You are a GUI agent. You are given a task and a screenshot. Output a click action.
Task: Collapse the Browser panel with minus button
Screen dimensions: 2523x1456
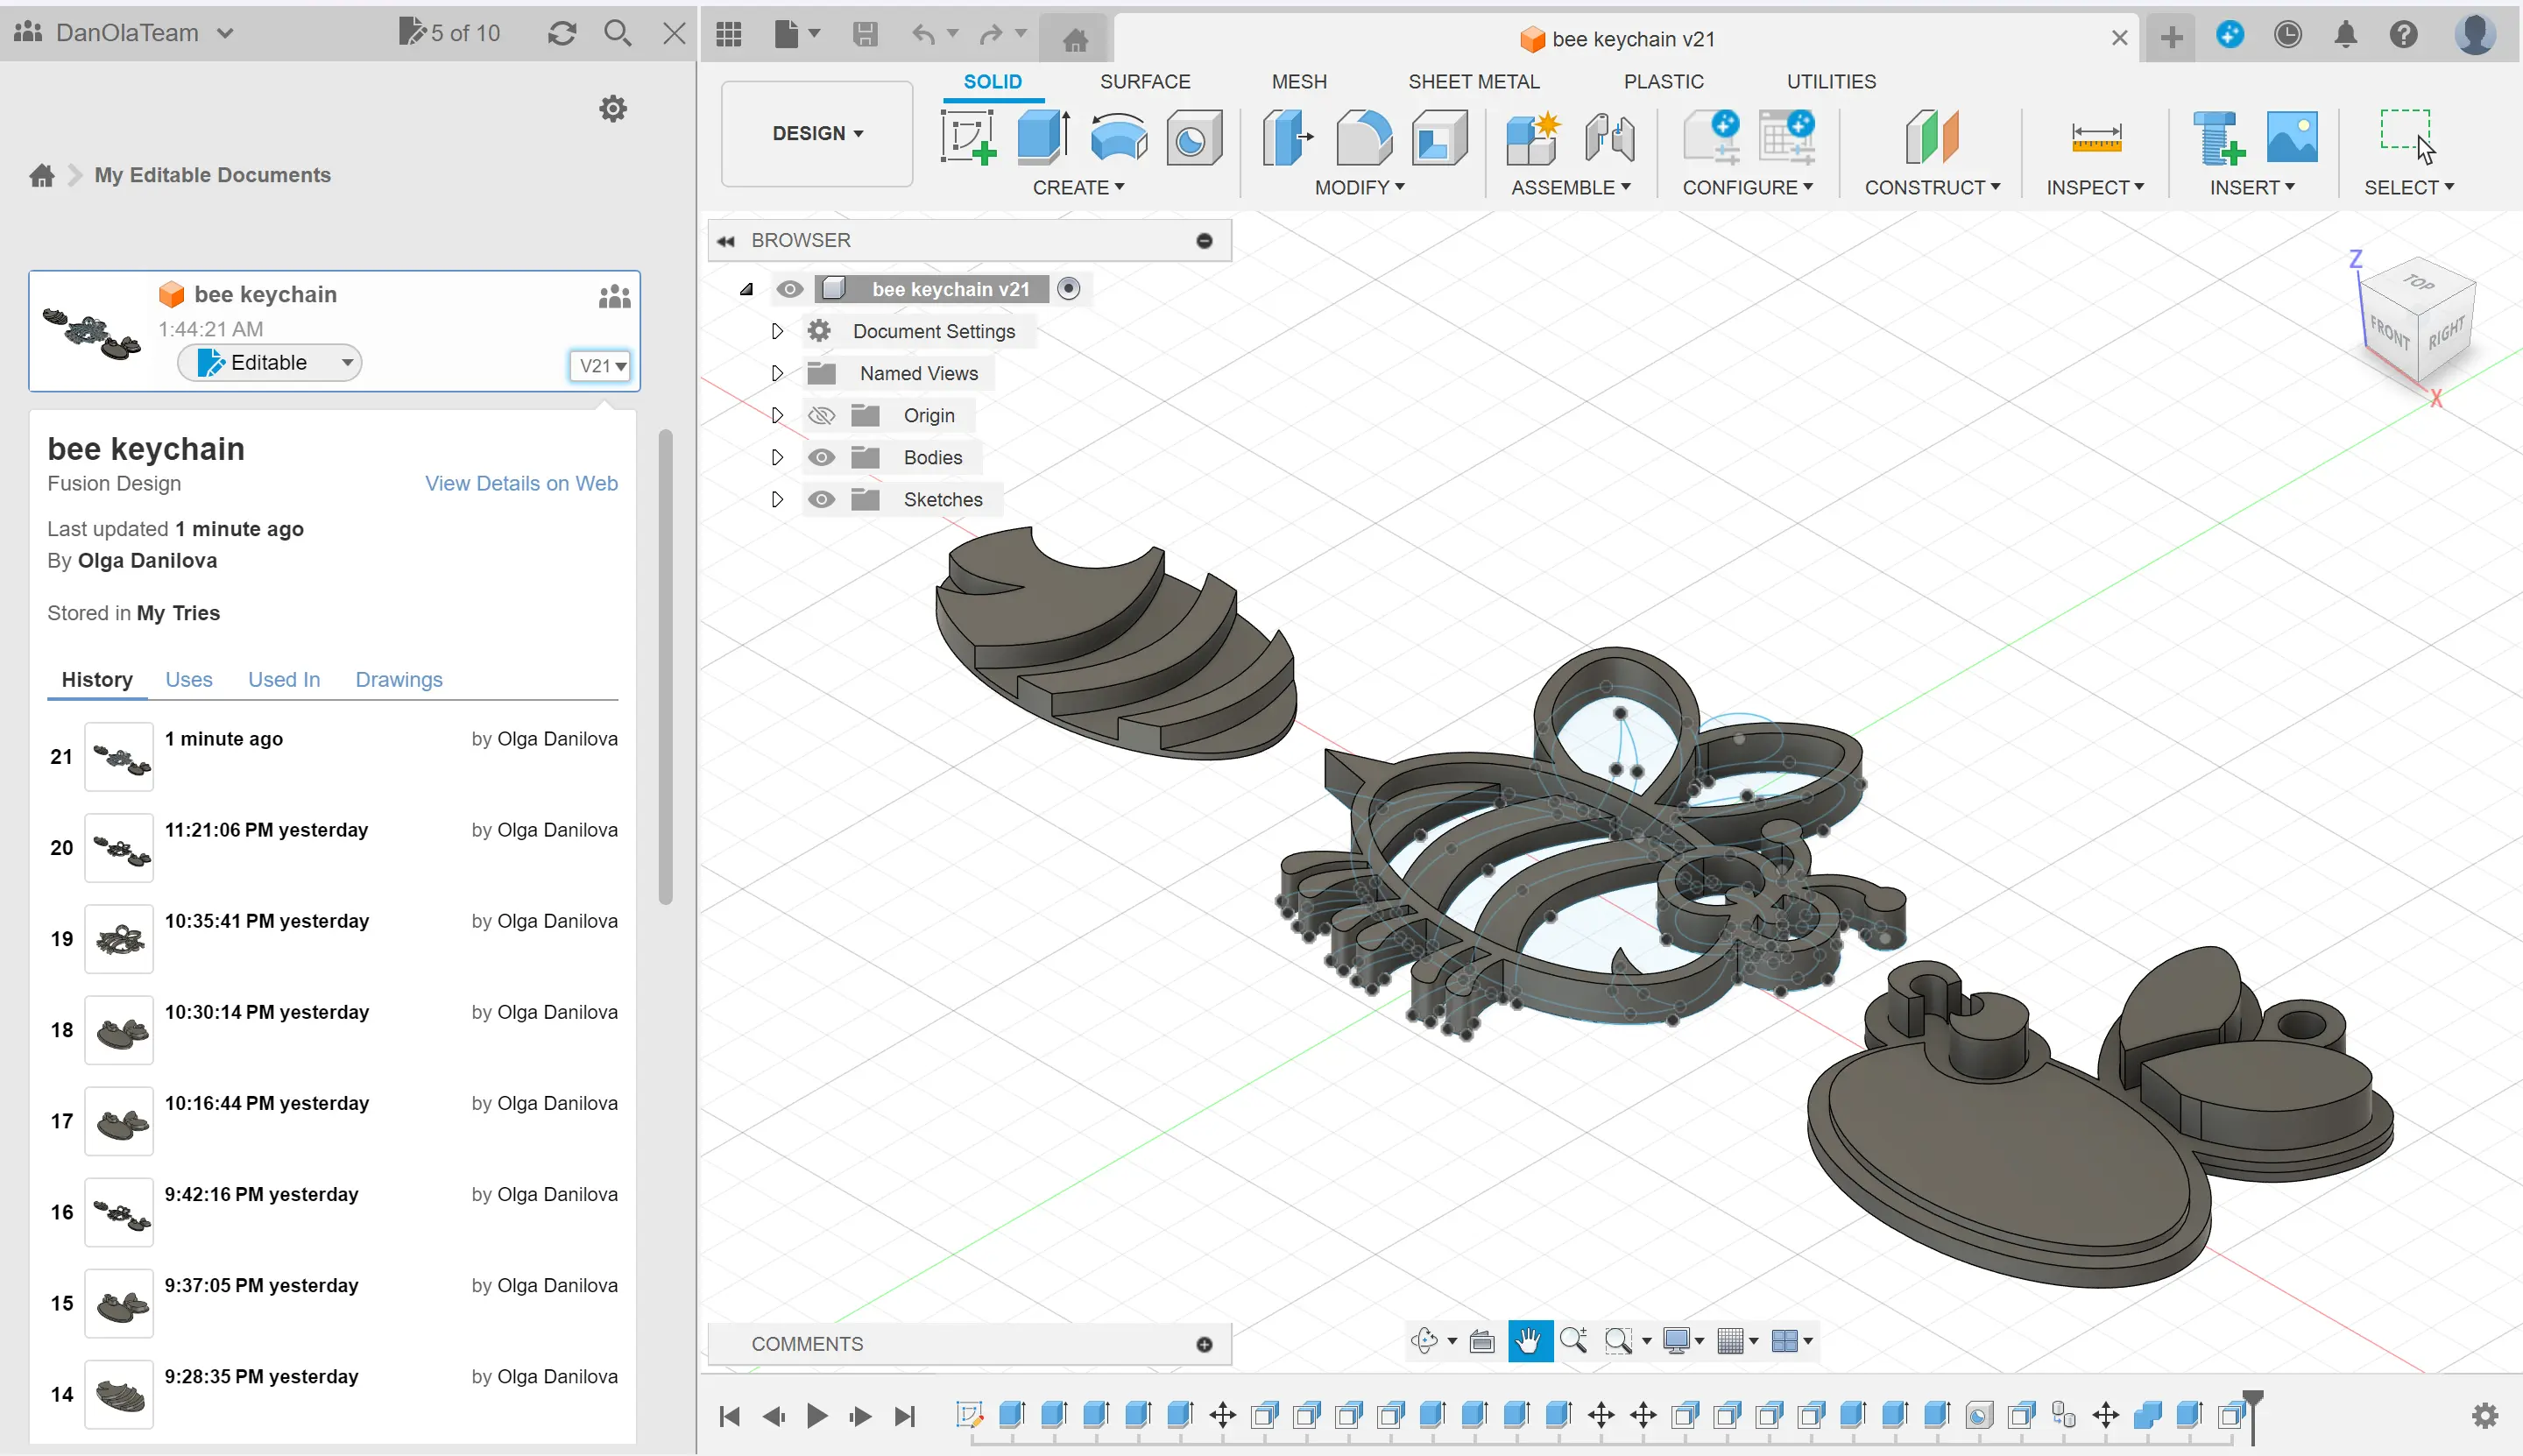(1205, 241)
